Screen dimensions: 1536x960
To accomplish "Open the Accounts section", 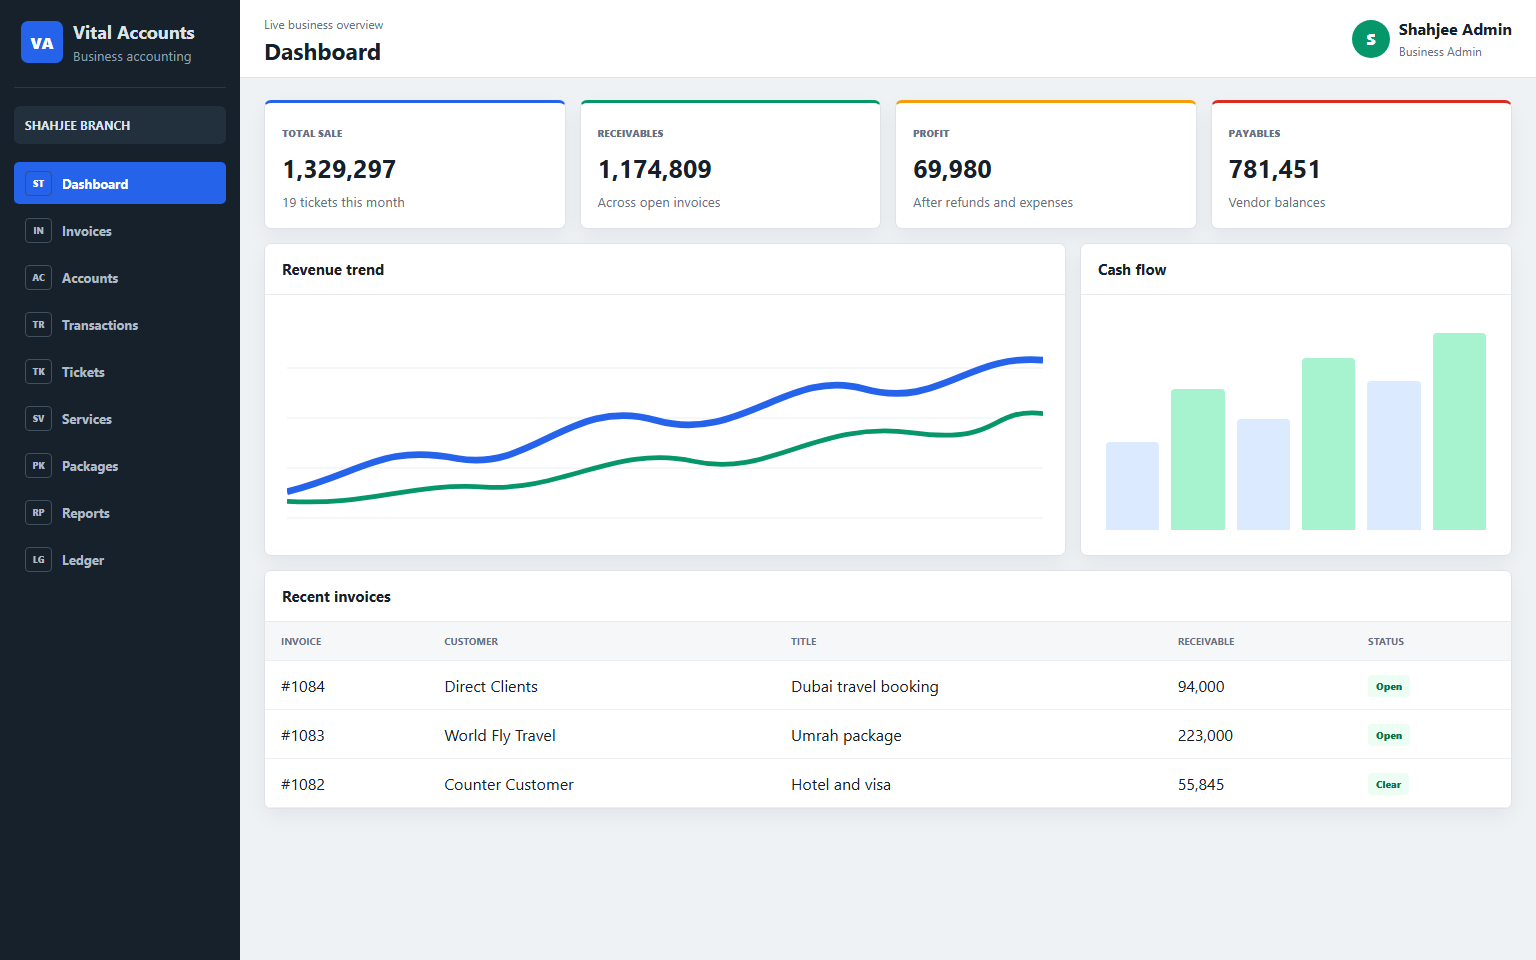I will (120, 278).
